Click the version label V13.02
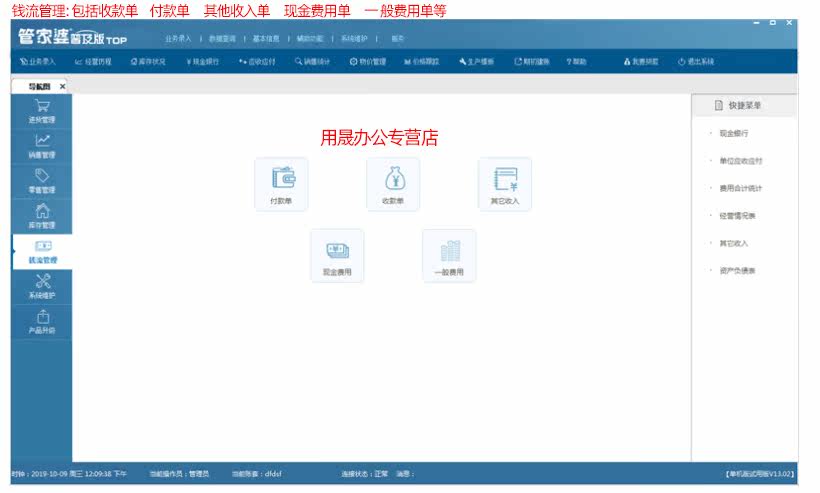 pyautogui.click(x=760, y=474)
